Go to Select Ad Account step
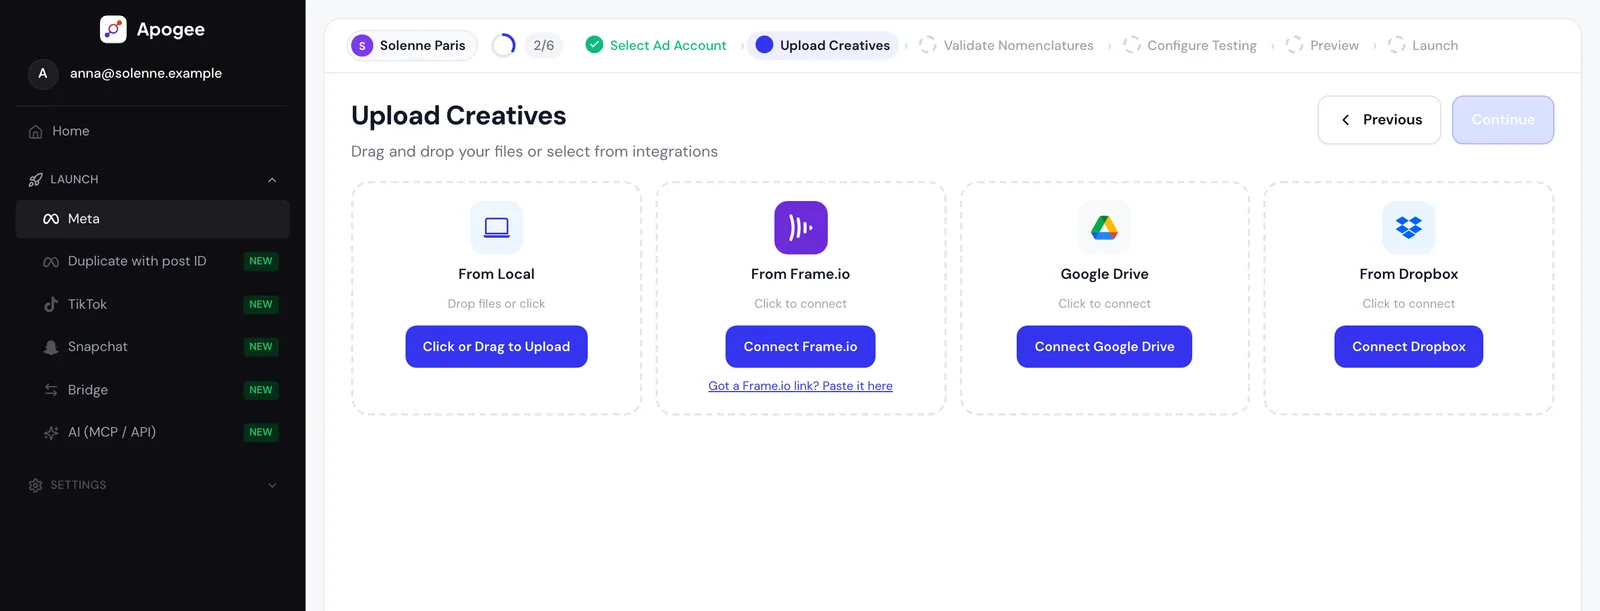 (x=656, y=45)
